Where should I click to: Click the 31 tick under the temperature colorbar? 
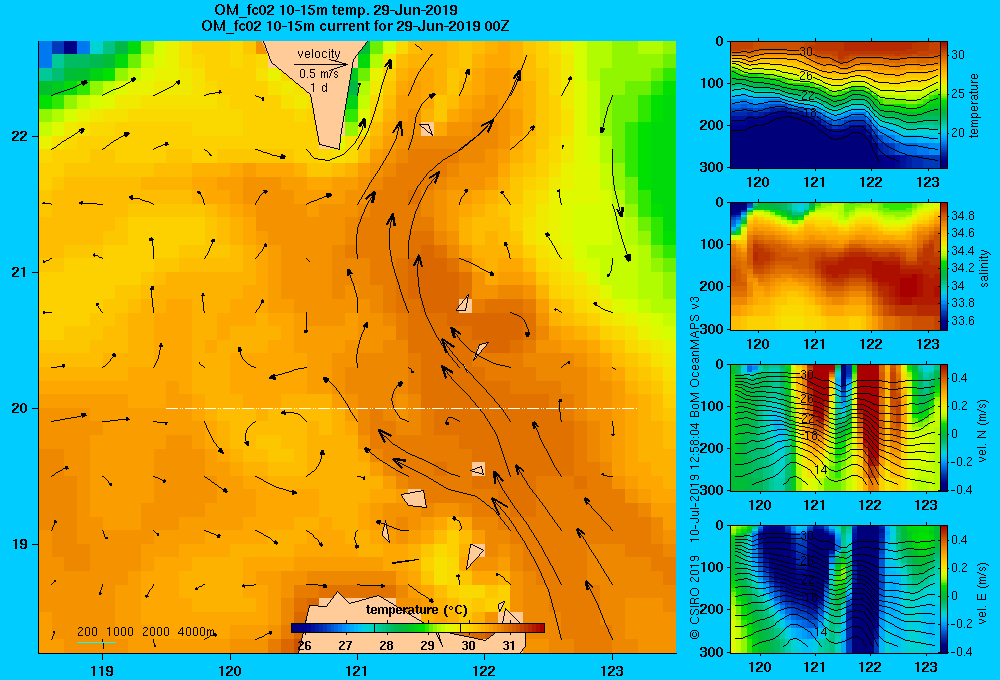(x=509, y=646)
